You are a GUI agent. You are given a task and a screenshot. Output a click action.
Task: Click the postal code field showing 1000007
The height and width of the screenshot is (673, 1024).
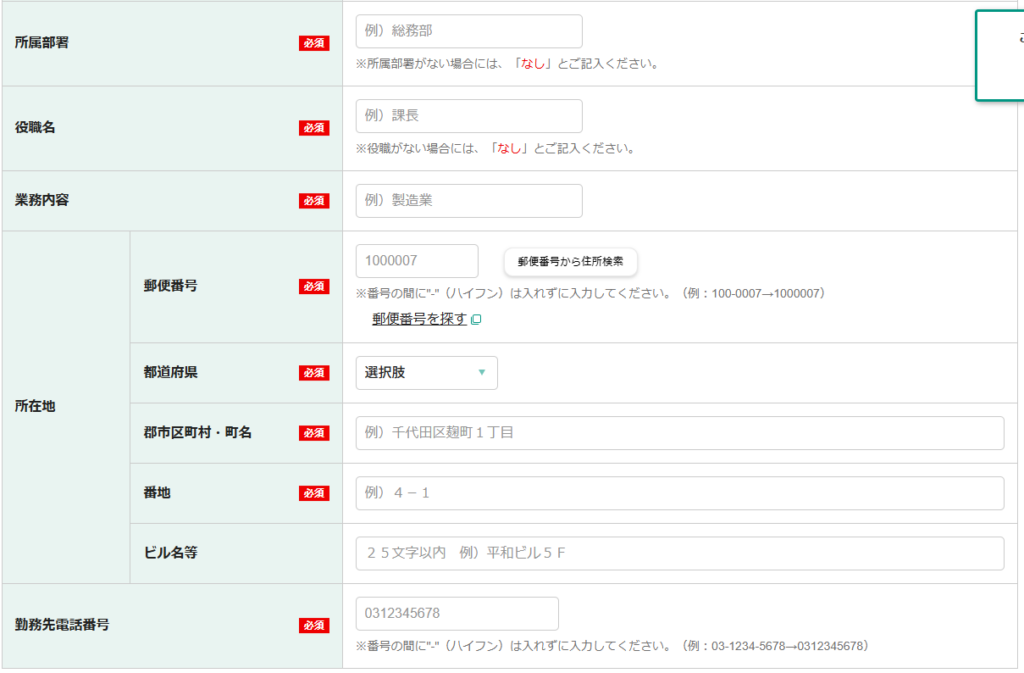(x=417, y=261)
